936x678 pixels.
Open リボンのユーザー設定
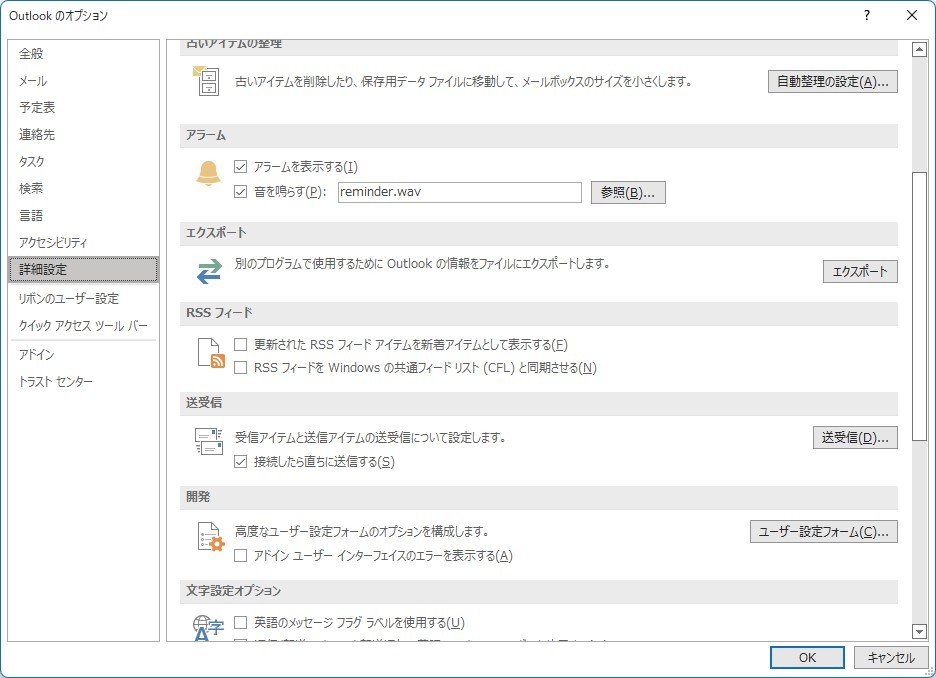pyautogui.click(x=84, y=298)
